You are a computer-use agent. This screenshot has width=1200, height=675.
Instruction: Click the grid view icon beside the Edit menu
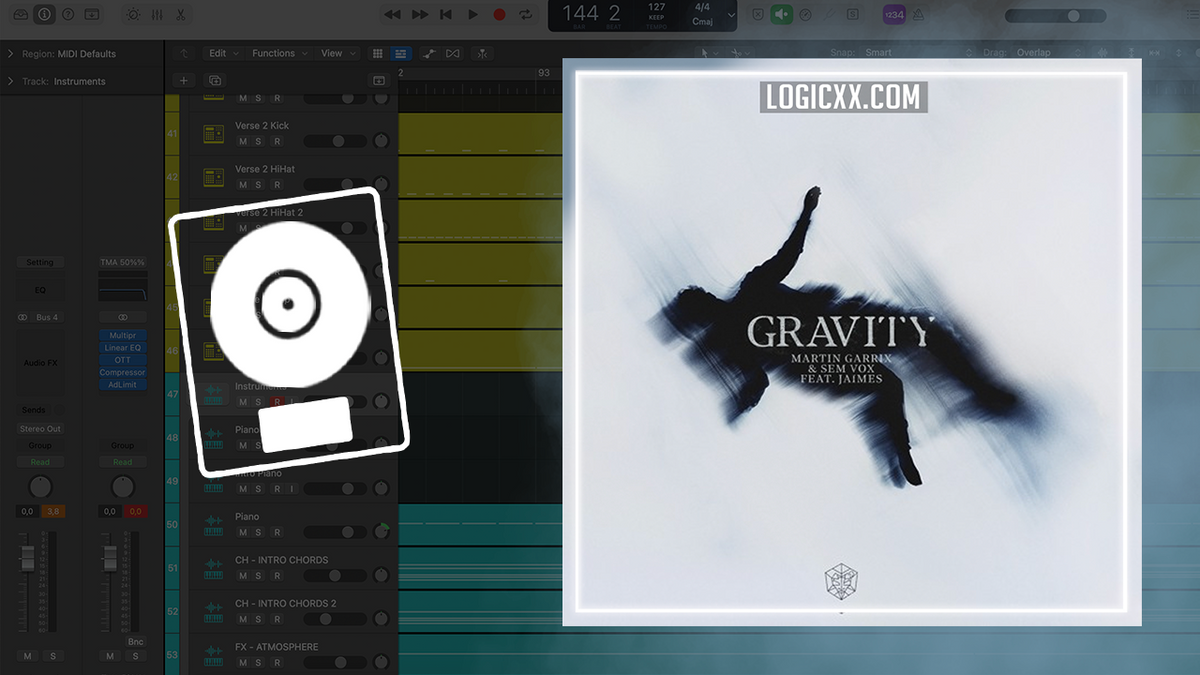(x=378, y=53)
